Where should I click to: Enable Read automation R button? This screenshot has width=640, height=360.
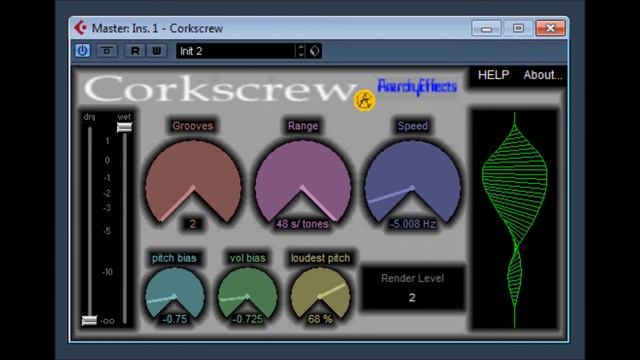[135, 51]
